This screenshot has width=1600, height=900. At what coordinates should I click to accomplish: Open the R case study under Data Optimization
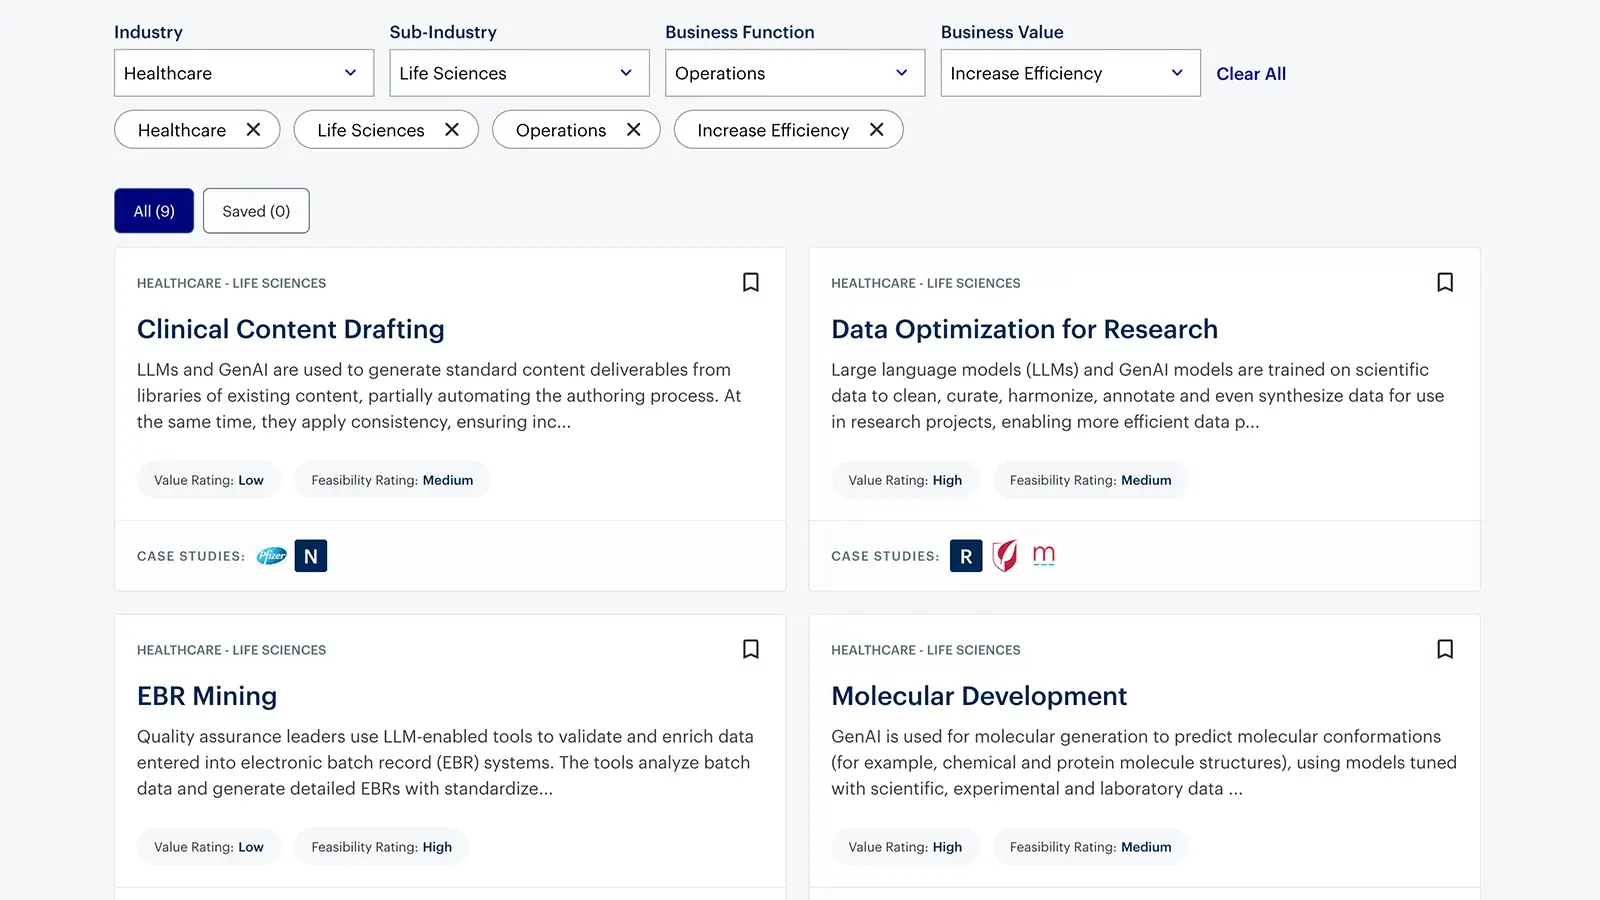[965, 556]
